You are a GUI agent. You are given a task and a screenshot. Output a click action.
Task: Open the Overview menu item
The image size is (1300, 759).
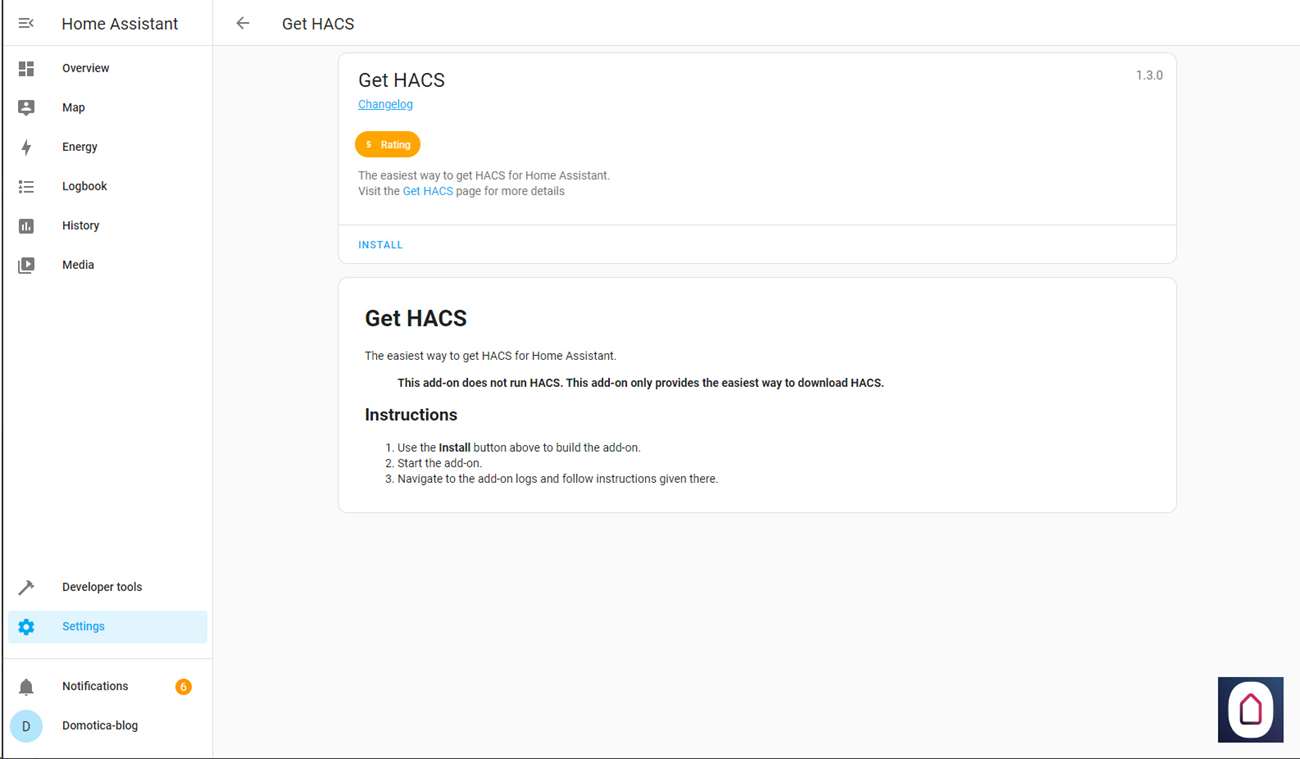pyautogui.click(x=107, y=68)
